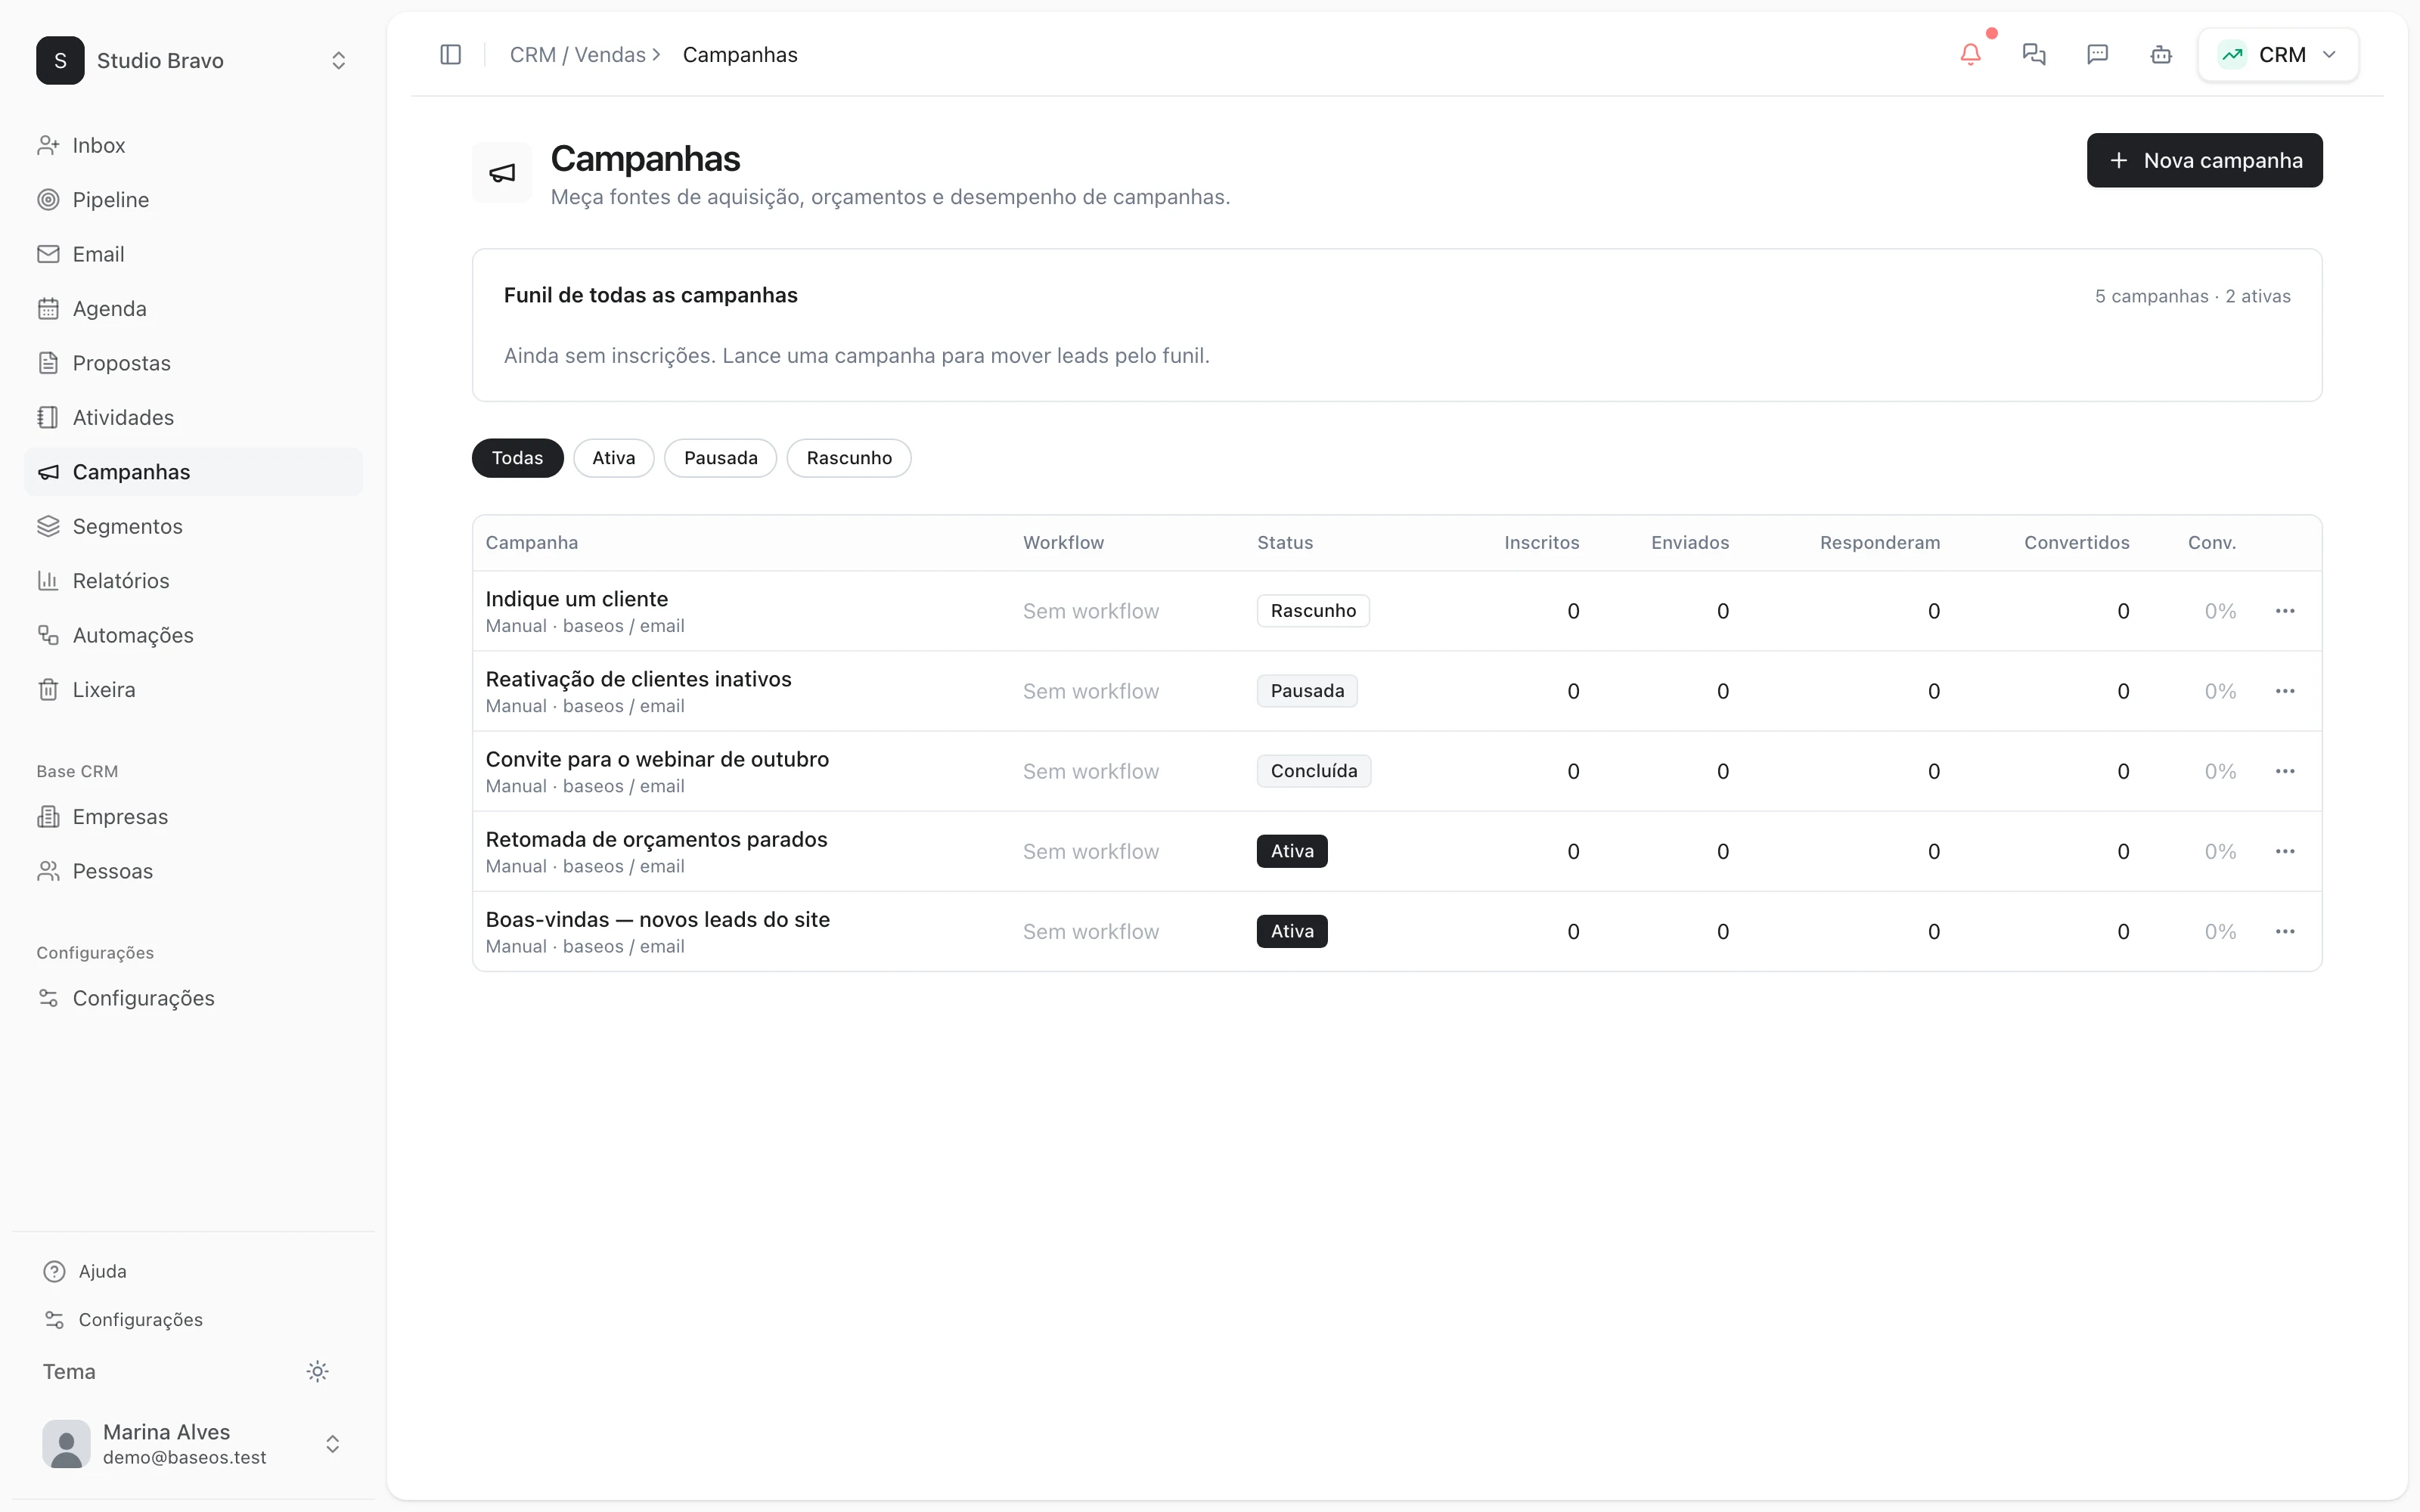
Task: Open the CRM module dropdown
Action: [2278, 55]
